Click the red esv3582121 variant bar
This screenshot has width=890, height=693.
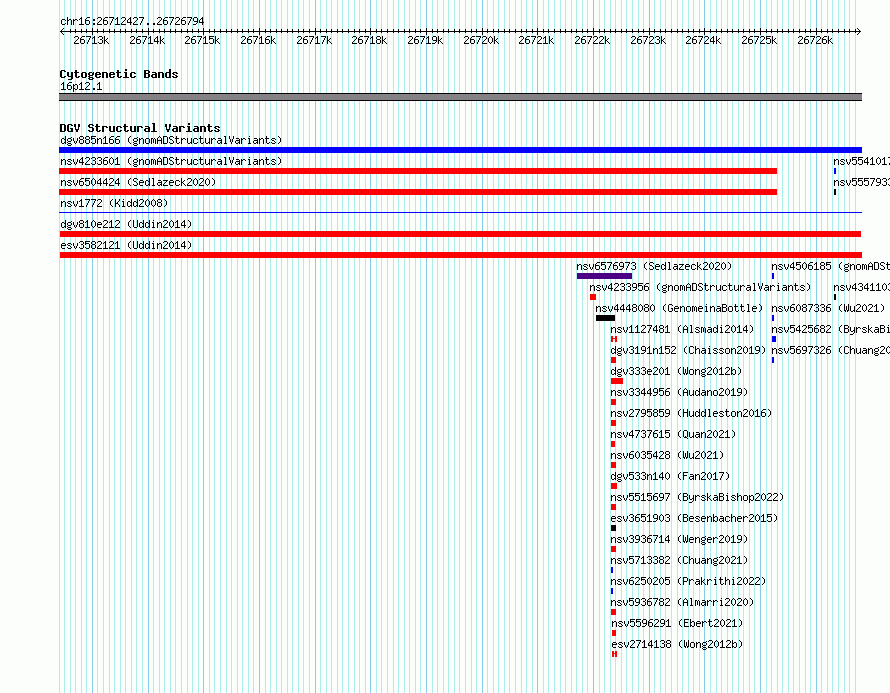point(460,255)
